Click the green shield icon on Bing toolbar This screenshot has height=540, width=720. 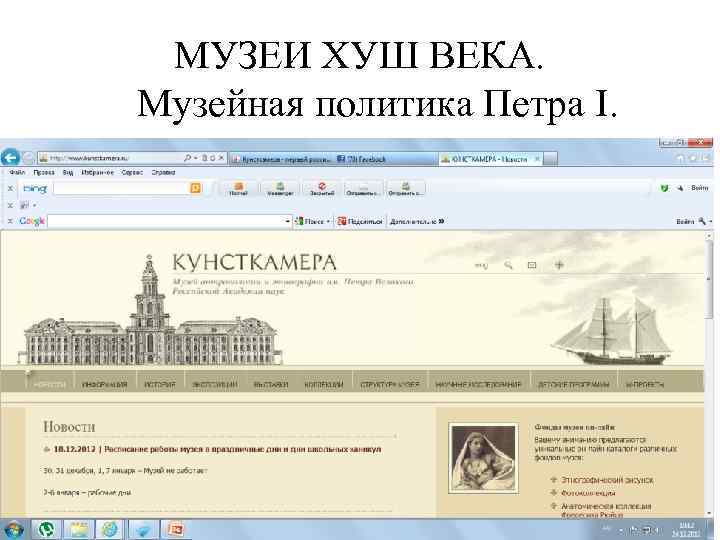[x=664, y=188]
